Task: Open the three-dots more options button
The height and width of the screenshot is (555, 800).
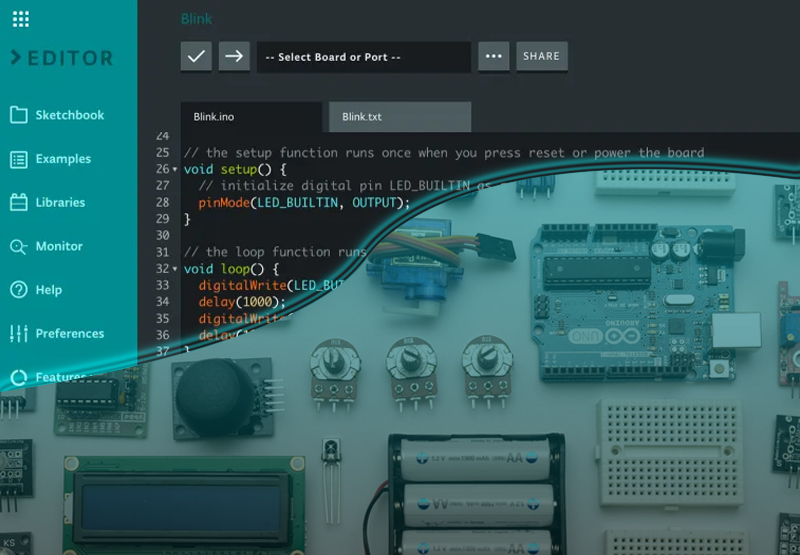Action: (493, 56)
